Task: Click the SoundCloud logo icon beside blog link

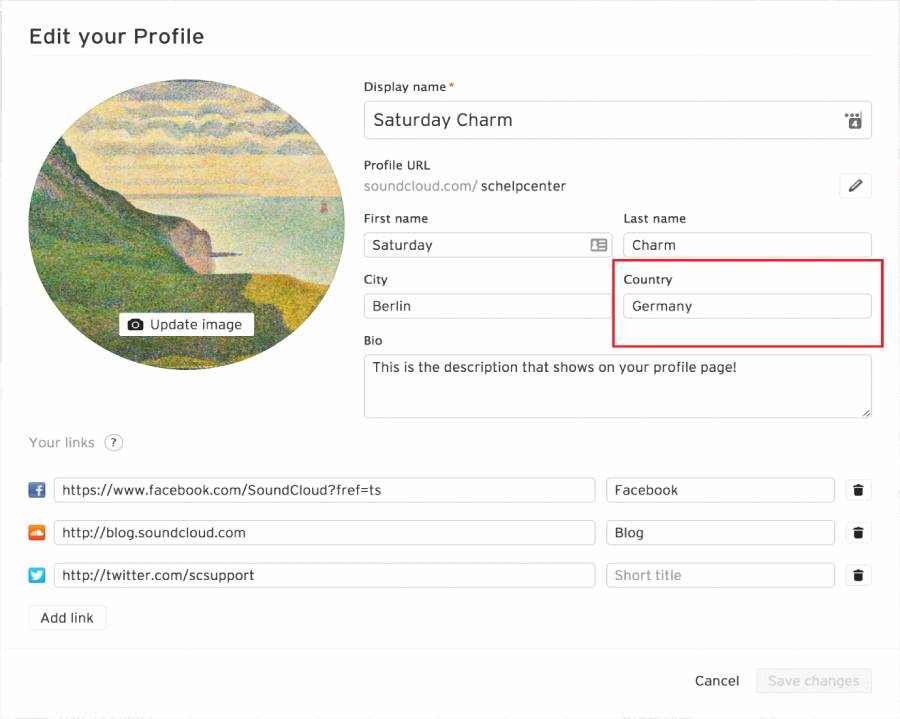Action: 37,533
